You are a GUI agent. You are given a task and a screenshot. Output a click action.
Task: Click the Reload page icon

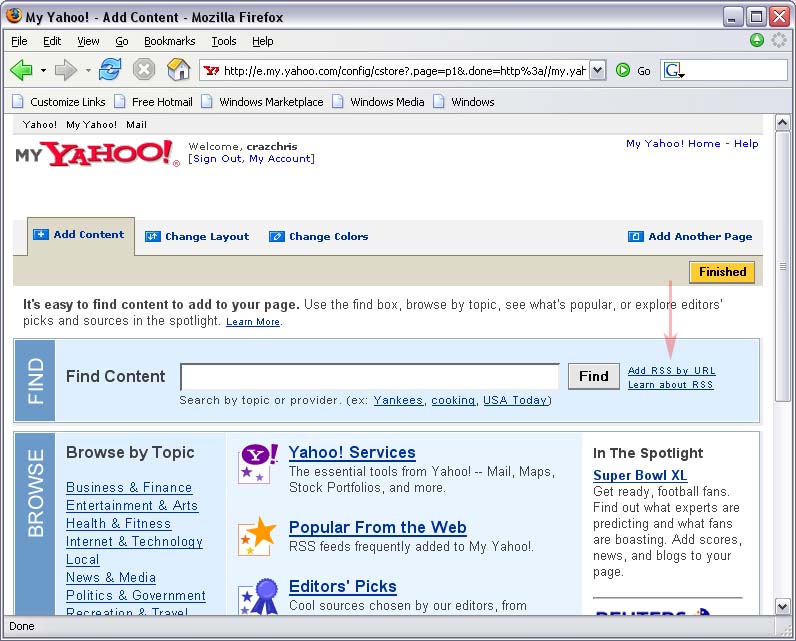click(110, 70)
